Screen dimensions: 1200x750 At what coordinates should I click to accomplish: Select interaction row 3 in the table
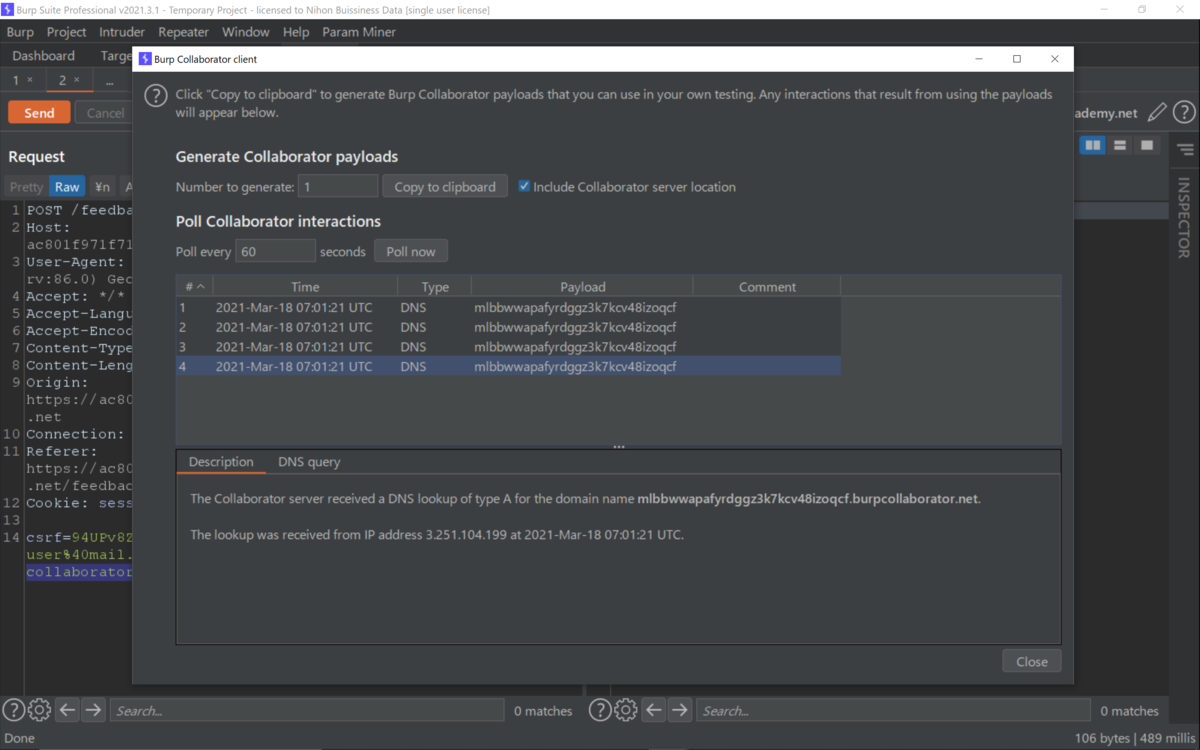(x=508, y=347)
